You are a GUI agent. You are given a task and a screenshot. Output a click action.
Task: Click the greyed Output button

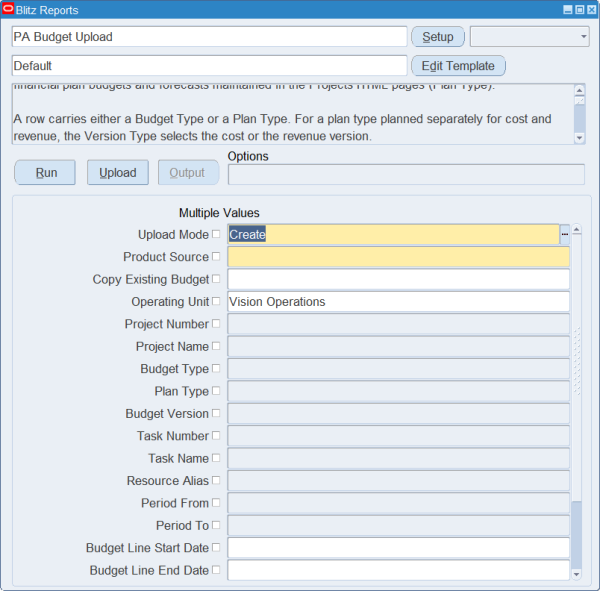189,173
